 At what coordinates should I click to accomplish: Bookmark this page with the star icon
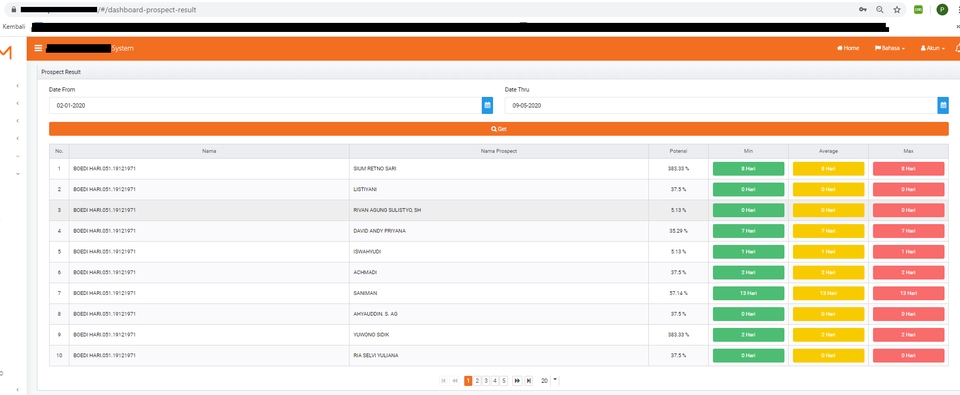click(x=897, y=10)
